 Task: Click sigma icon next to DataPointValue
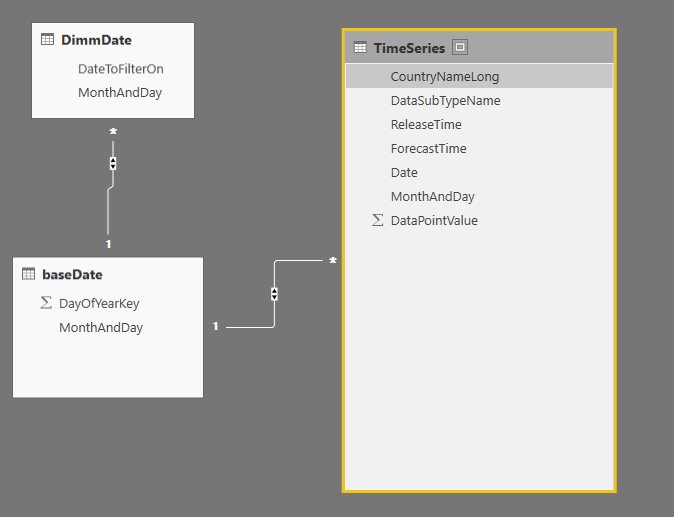tap(377, 220)
